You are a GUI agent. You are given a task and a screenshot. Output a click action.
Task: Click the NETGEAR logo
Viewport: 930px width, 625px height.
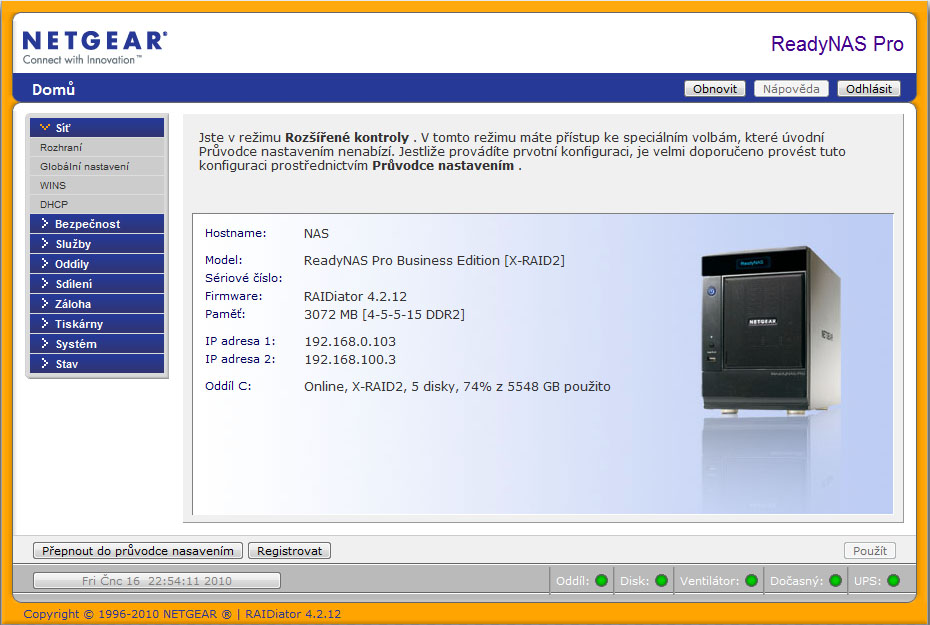coord(95,47)
